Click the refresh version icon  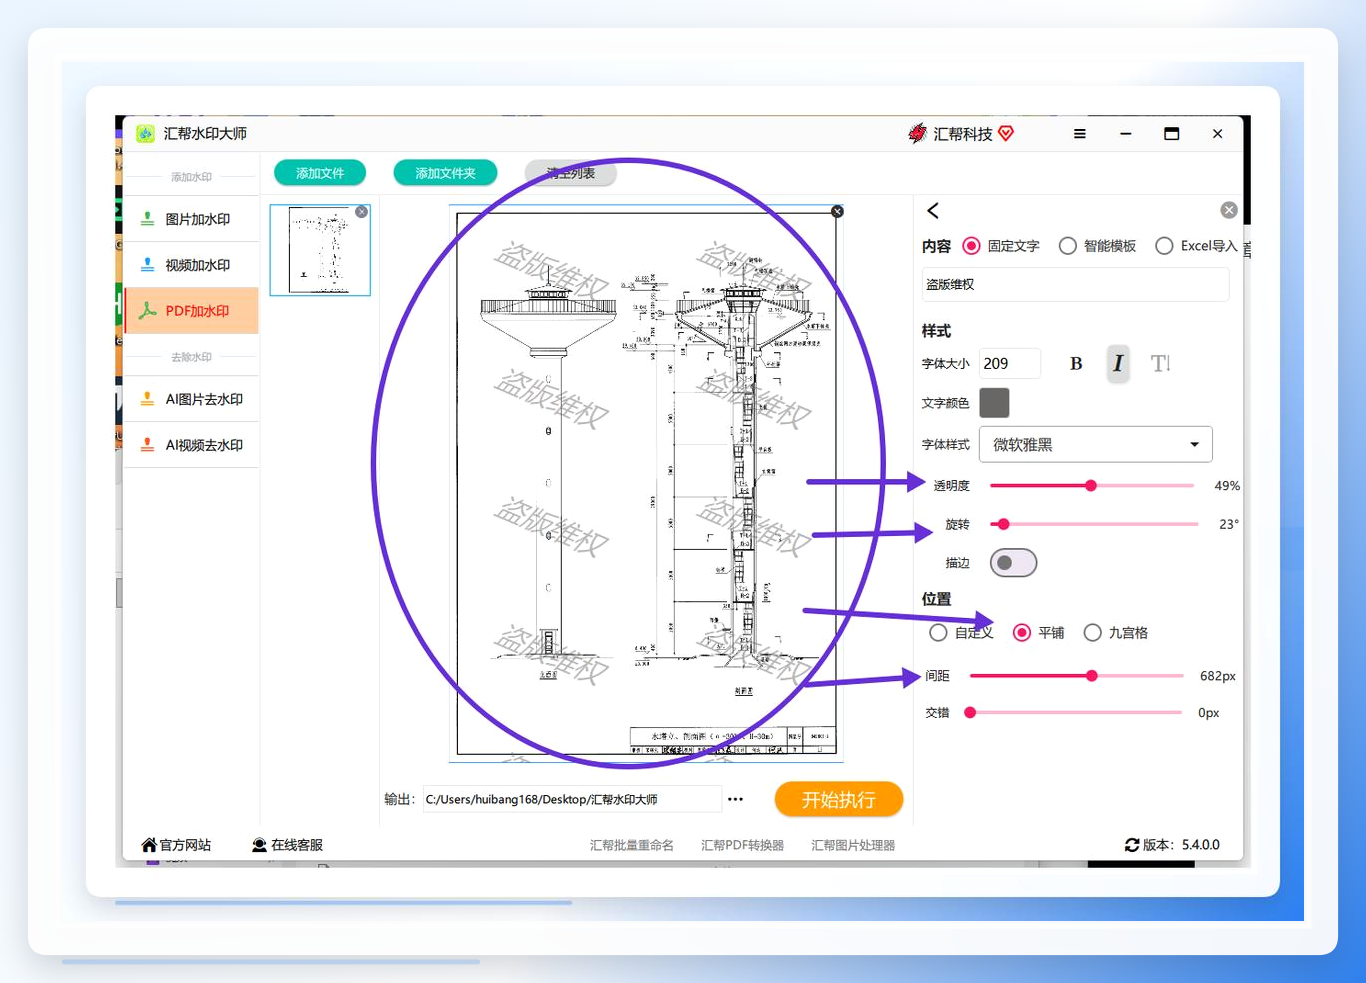coord(1132,845)
